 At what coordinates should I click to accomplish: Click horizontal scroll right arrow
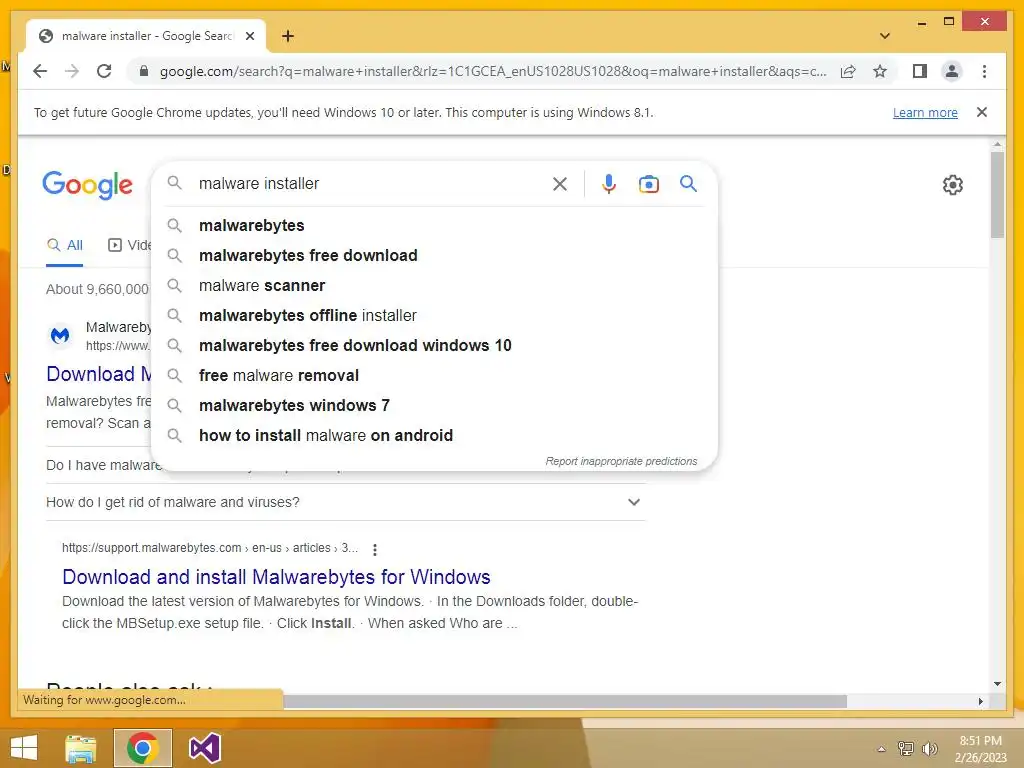[980, 701]
